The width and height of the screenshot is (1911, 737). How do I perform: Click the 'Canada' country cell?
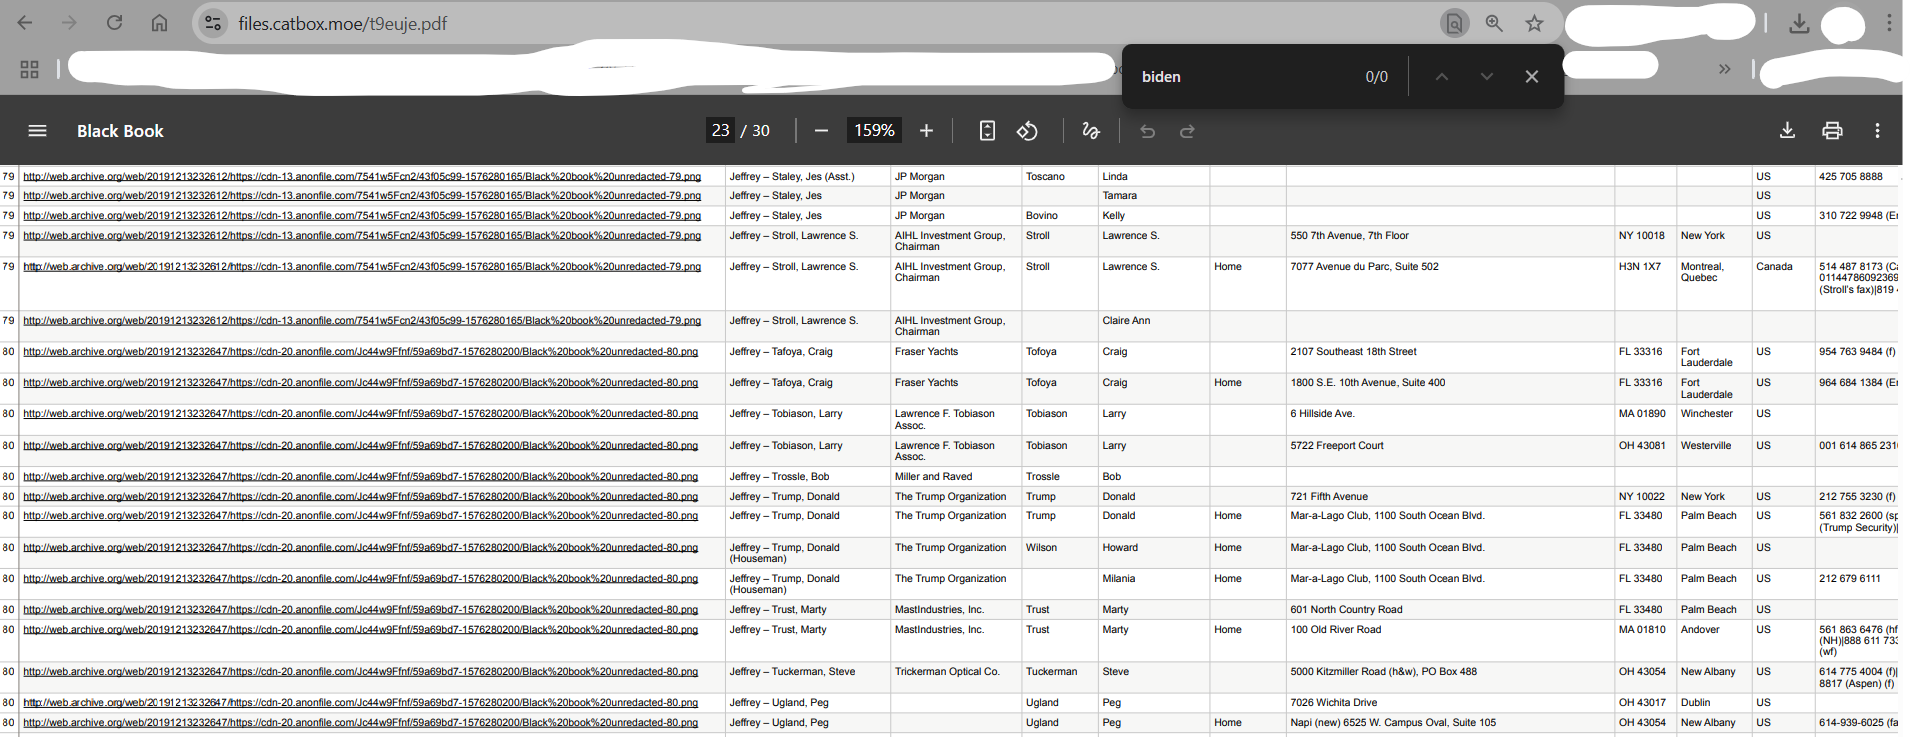click(1774, 267)
